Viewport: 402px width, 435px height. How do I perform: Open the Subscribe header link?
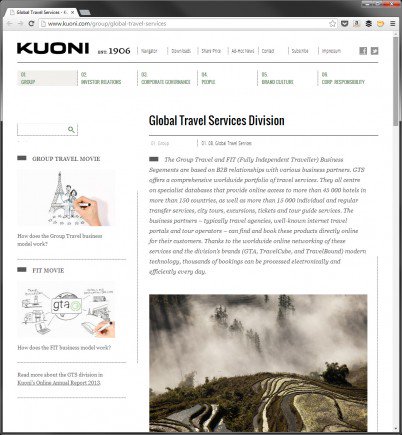point(300,51)
